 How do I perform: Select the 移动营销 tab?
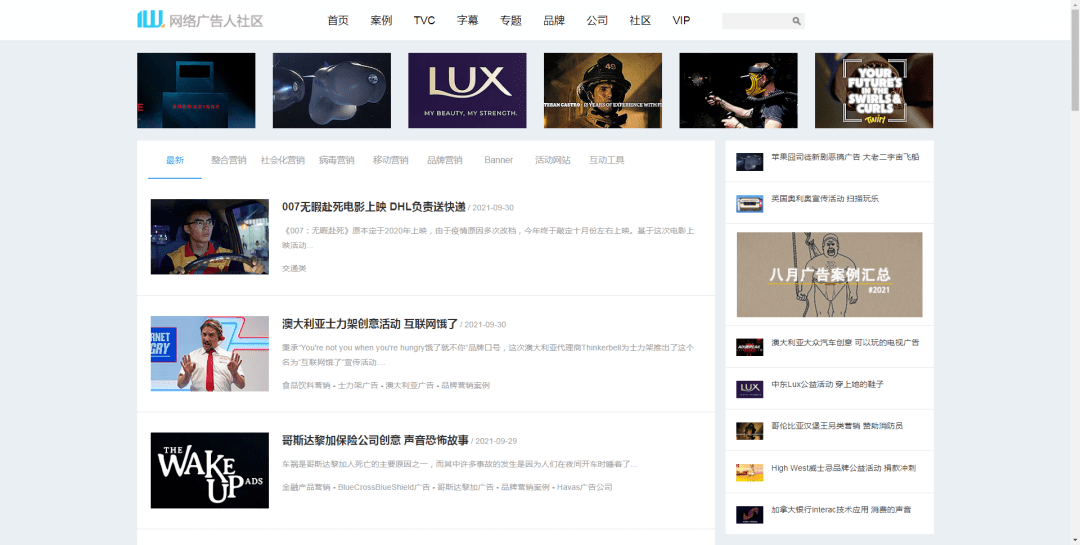[391, 160]
